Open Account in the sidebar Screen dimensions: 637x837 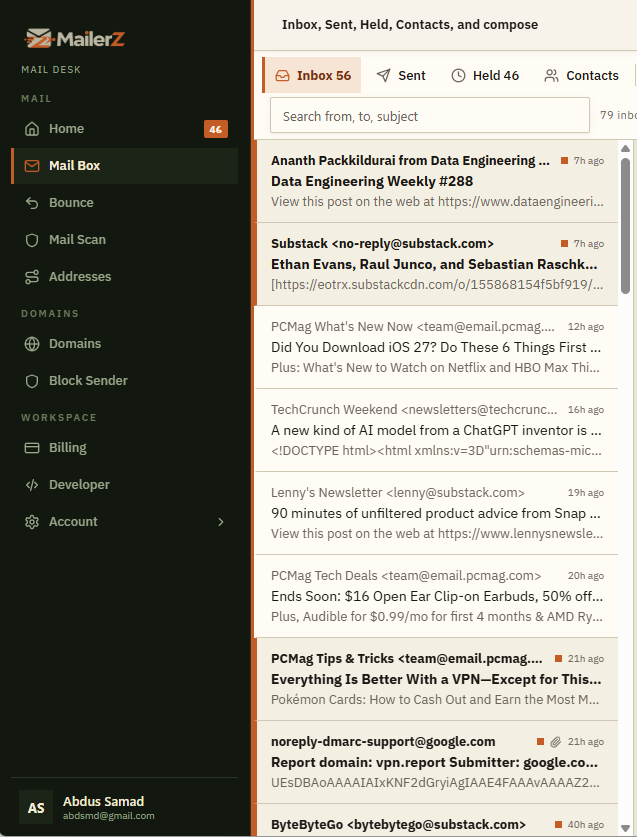[x=125, y=522]
